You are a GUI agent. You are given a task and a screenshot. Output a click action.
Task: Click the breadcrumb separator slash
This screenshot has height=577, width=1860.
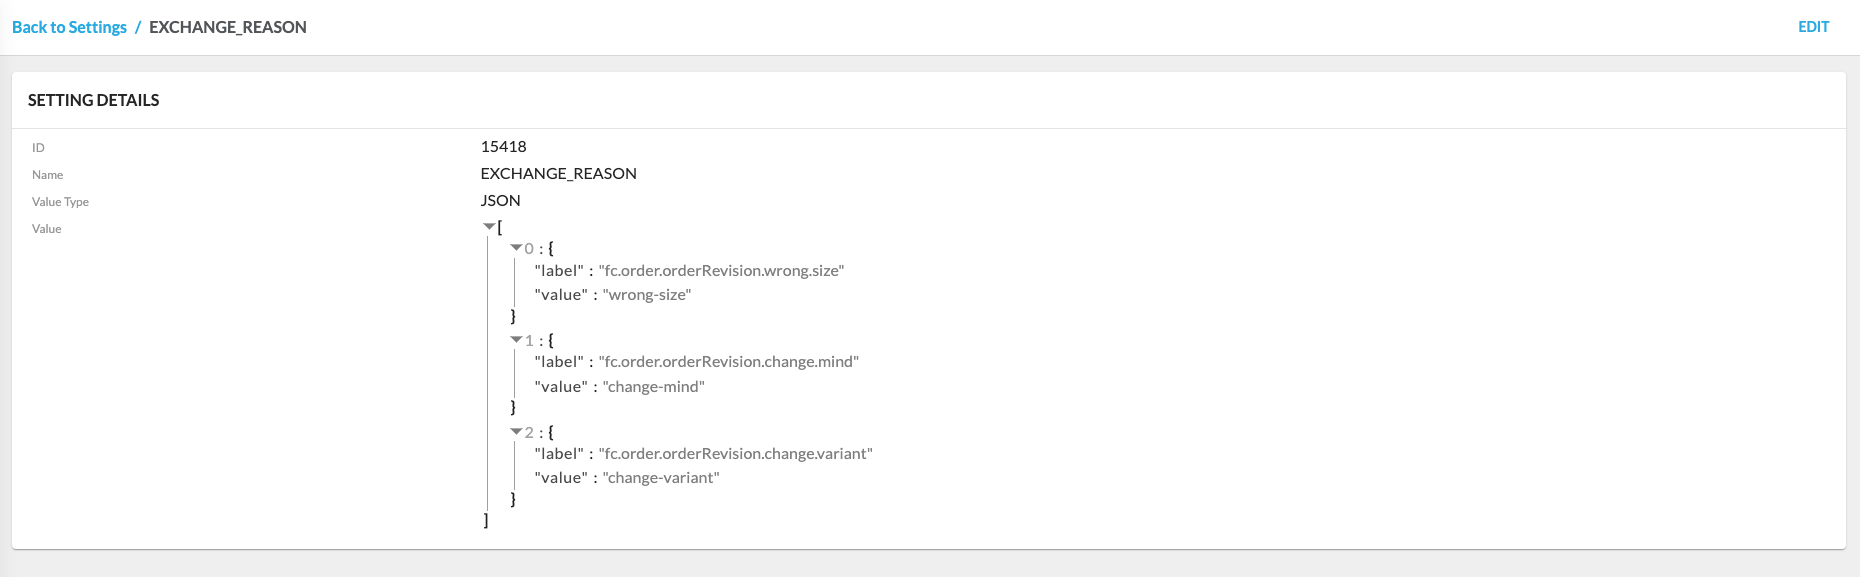coord(140,27)
